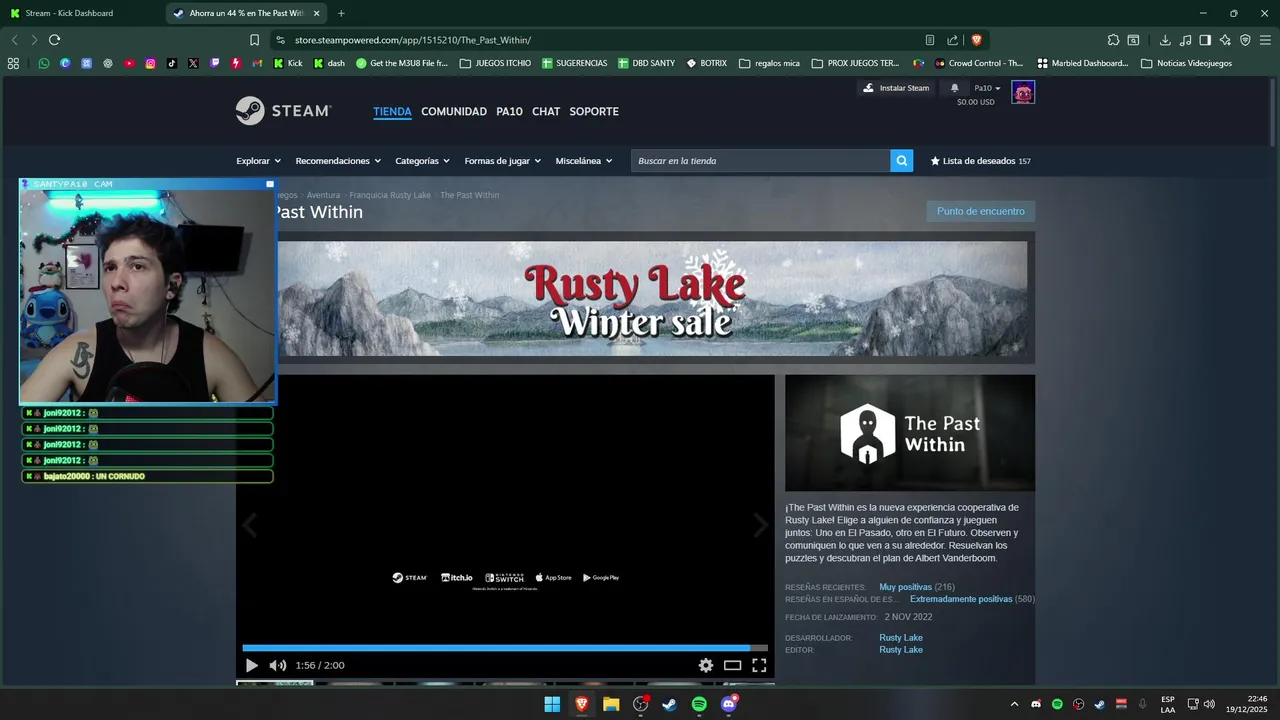Open Discord from the taskbar
The width and height of the screenshot is (1280, 720).
729,704
